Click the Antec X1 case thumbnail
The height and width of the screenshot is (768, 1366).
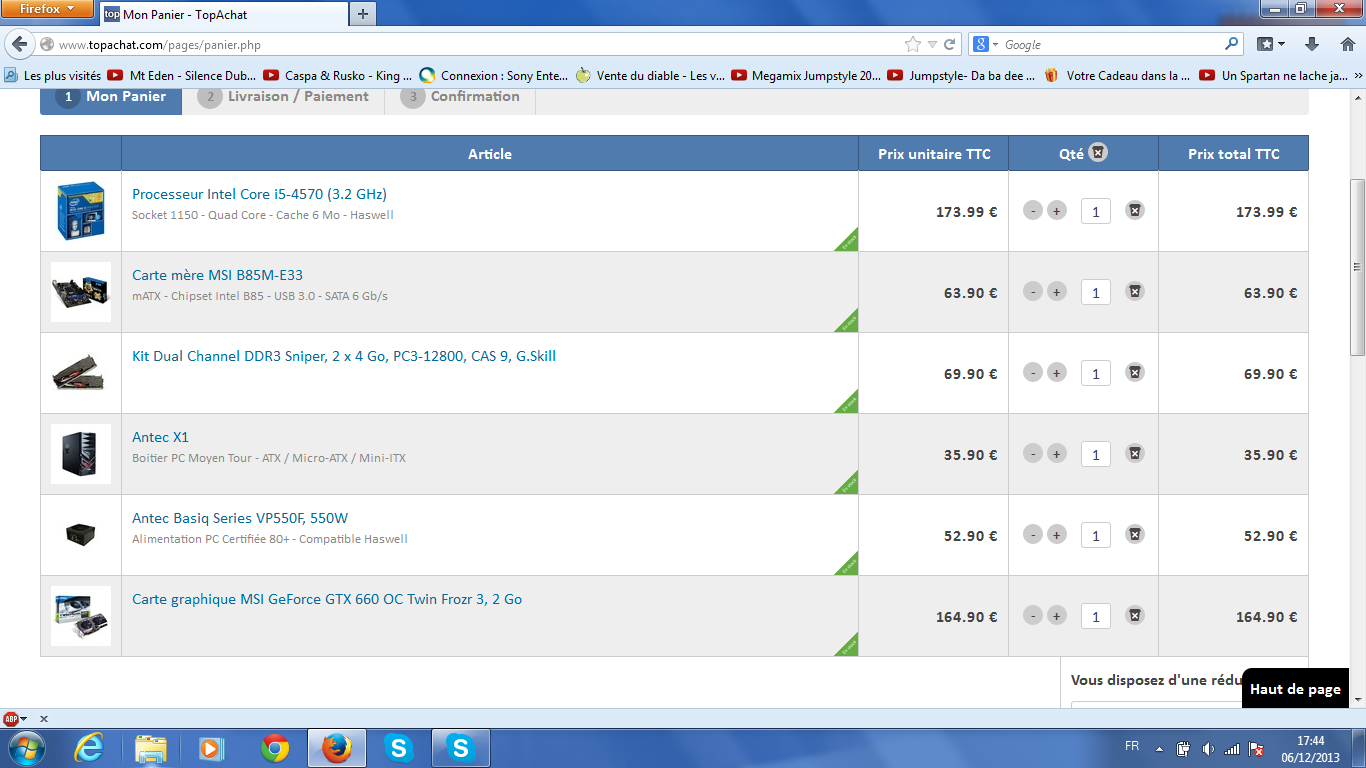(81, 454)
